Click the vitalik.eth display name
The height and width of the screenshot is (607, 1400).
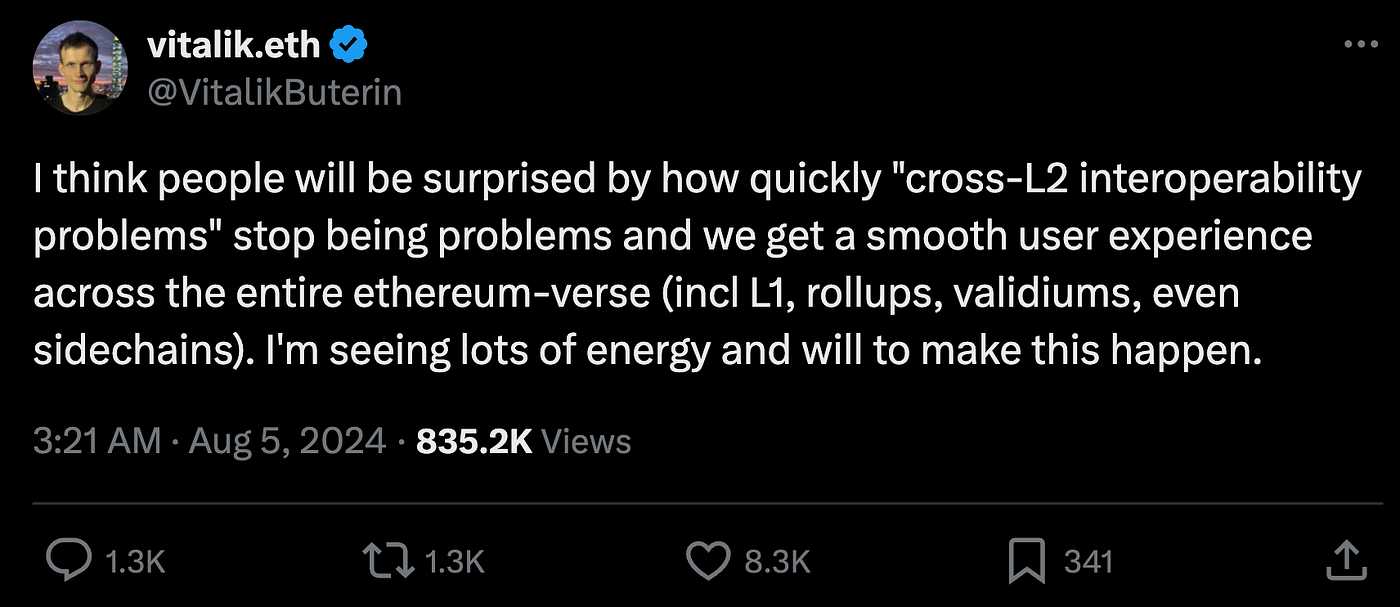[234, 45]
